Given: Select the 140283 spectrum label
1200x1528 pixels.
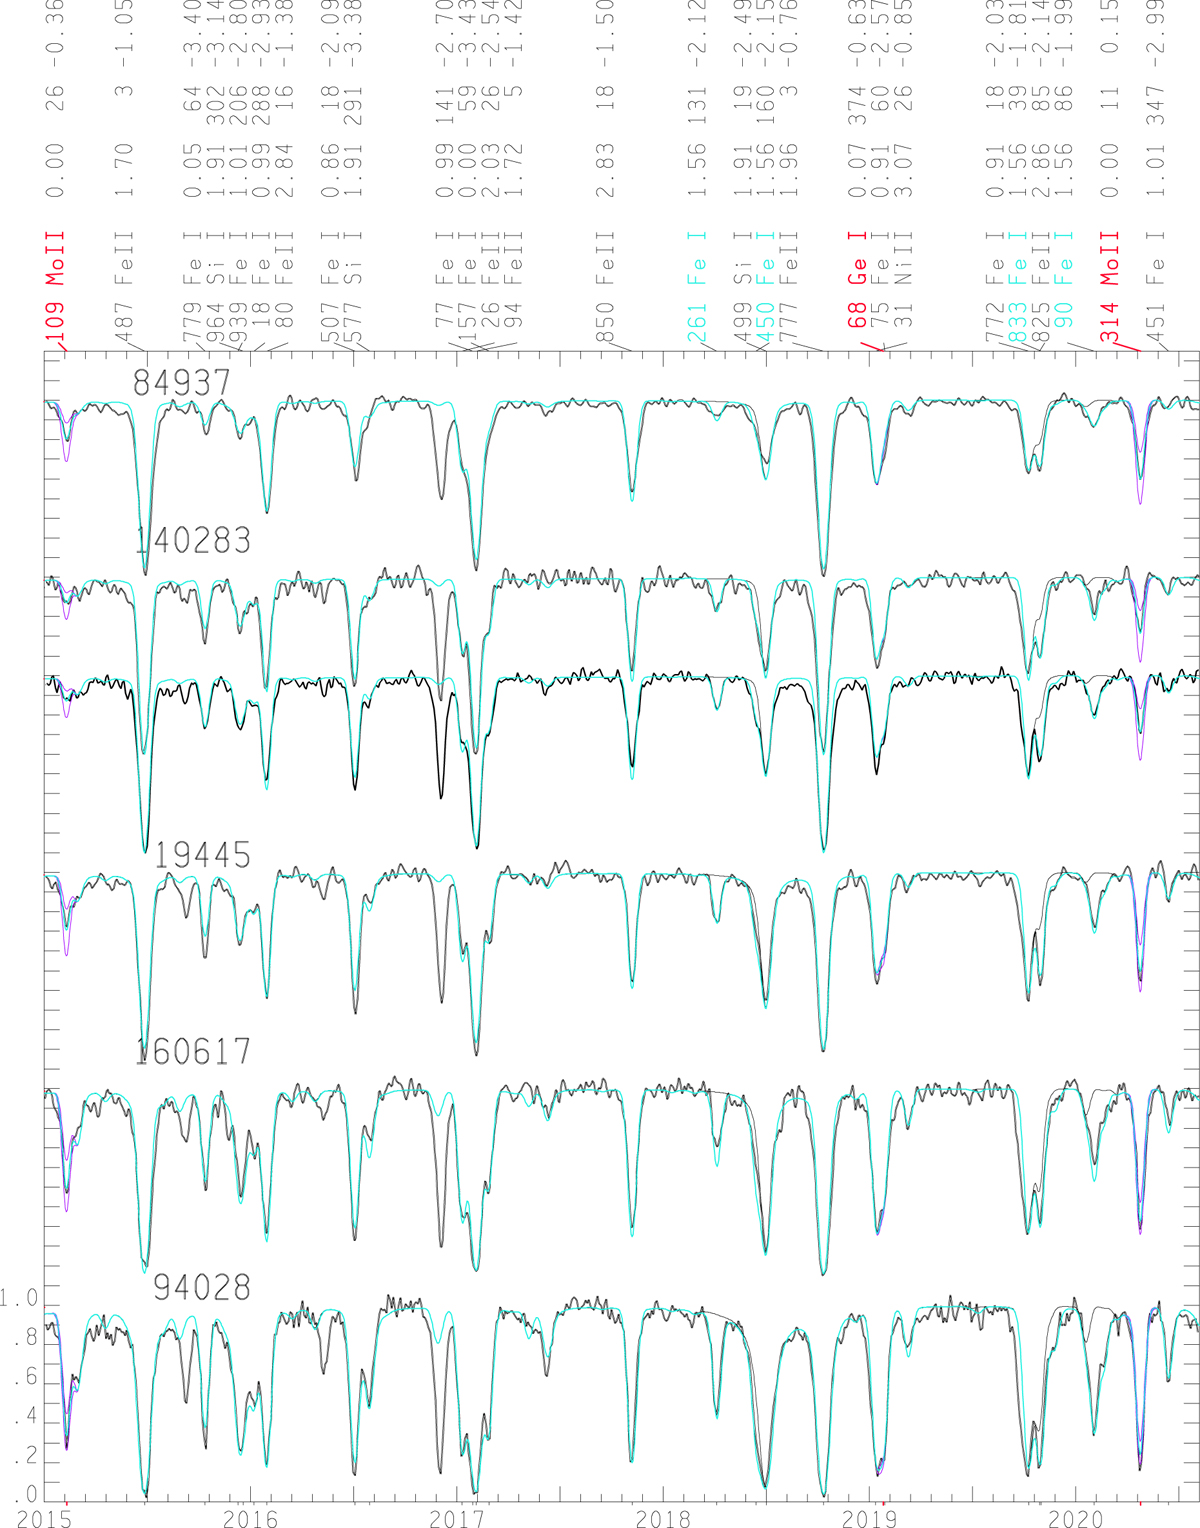Looking at the screenshot, I should pyautogui.click(x=193, y=541).
